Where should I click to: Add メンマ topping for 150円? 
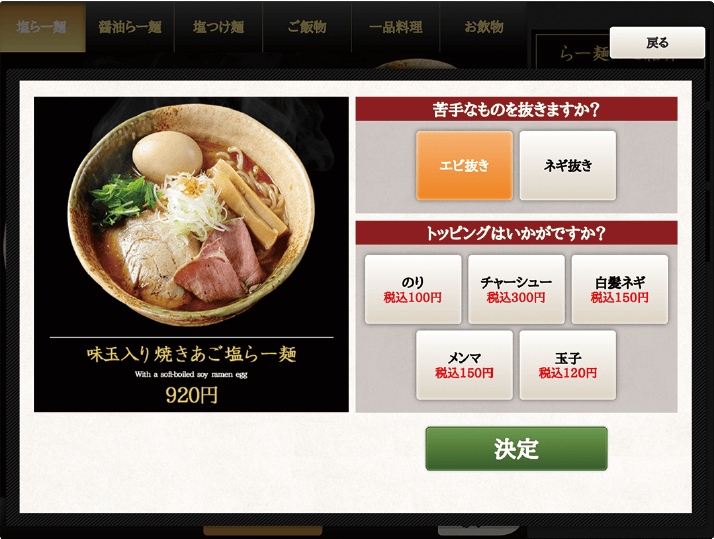(x=464, y=365)
